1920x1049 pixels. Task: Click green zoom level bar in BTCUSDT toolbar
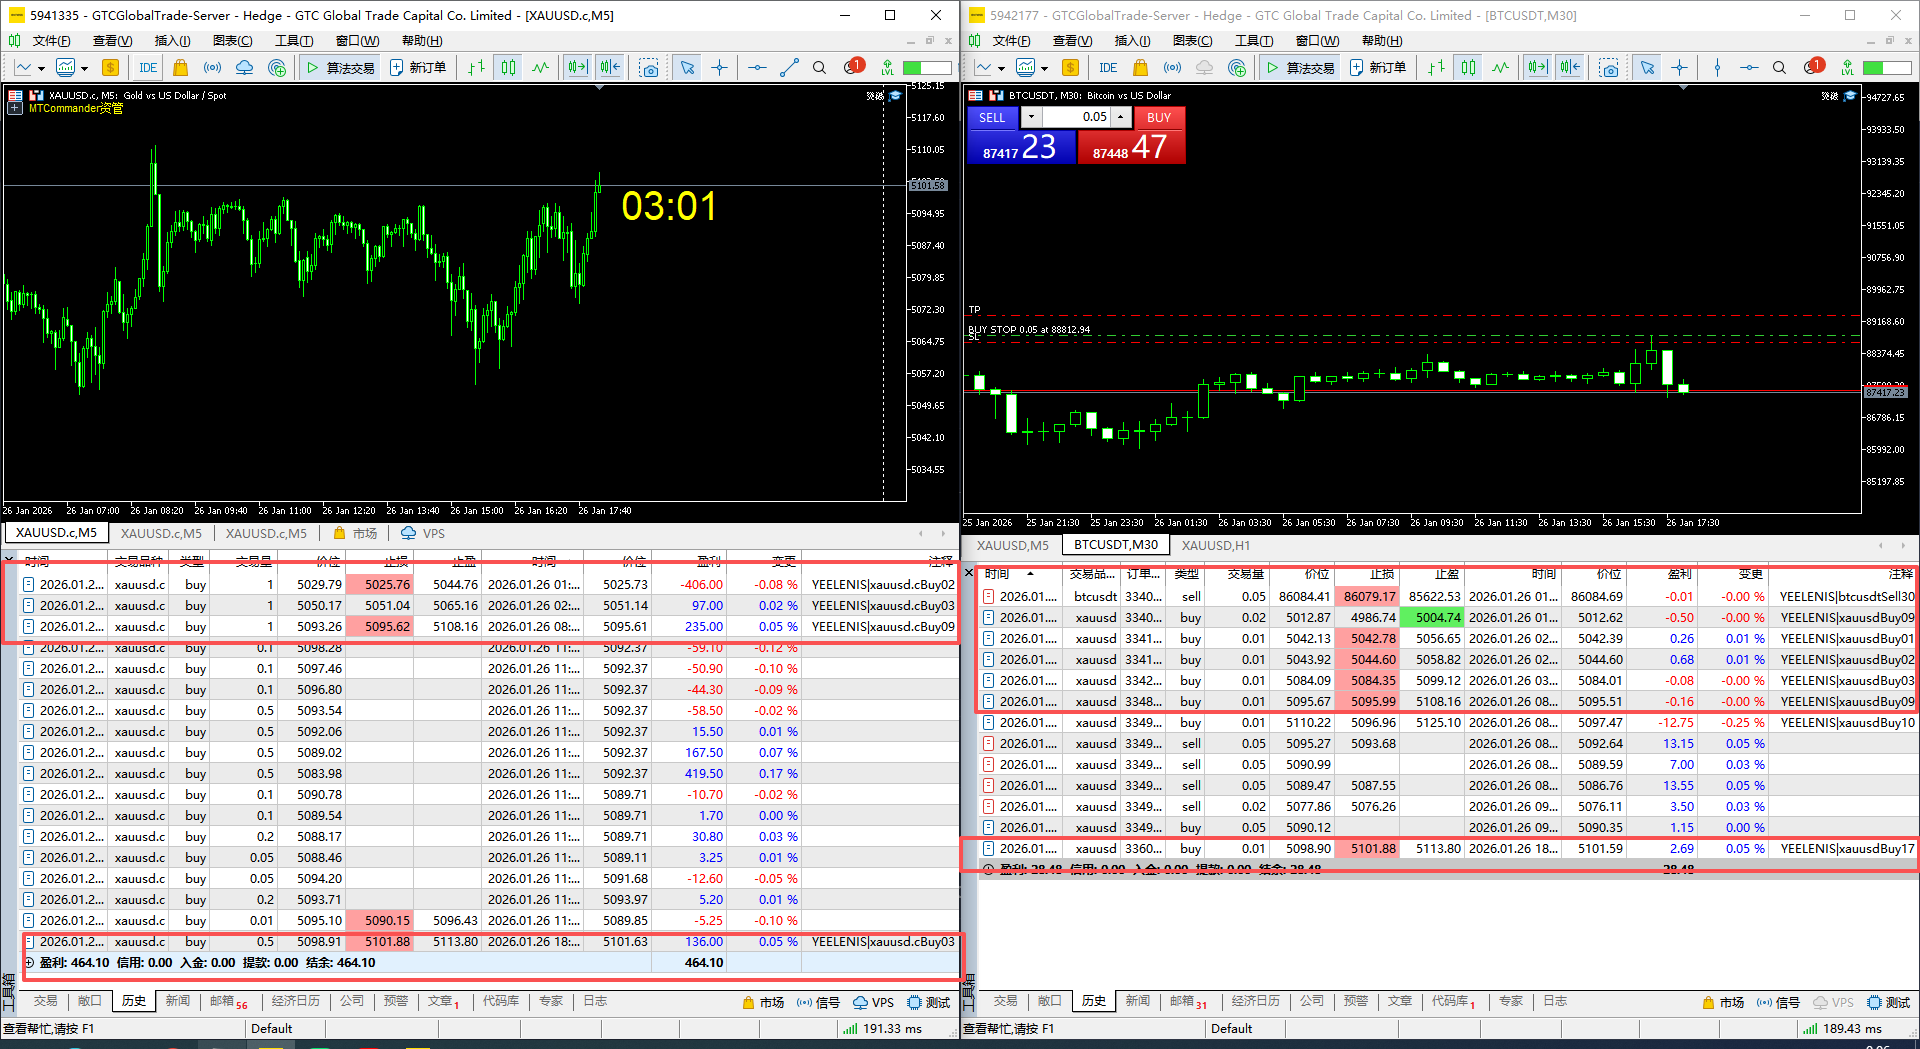click(1887, 68)
